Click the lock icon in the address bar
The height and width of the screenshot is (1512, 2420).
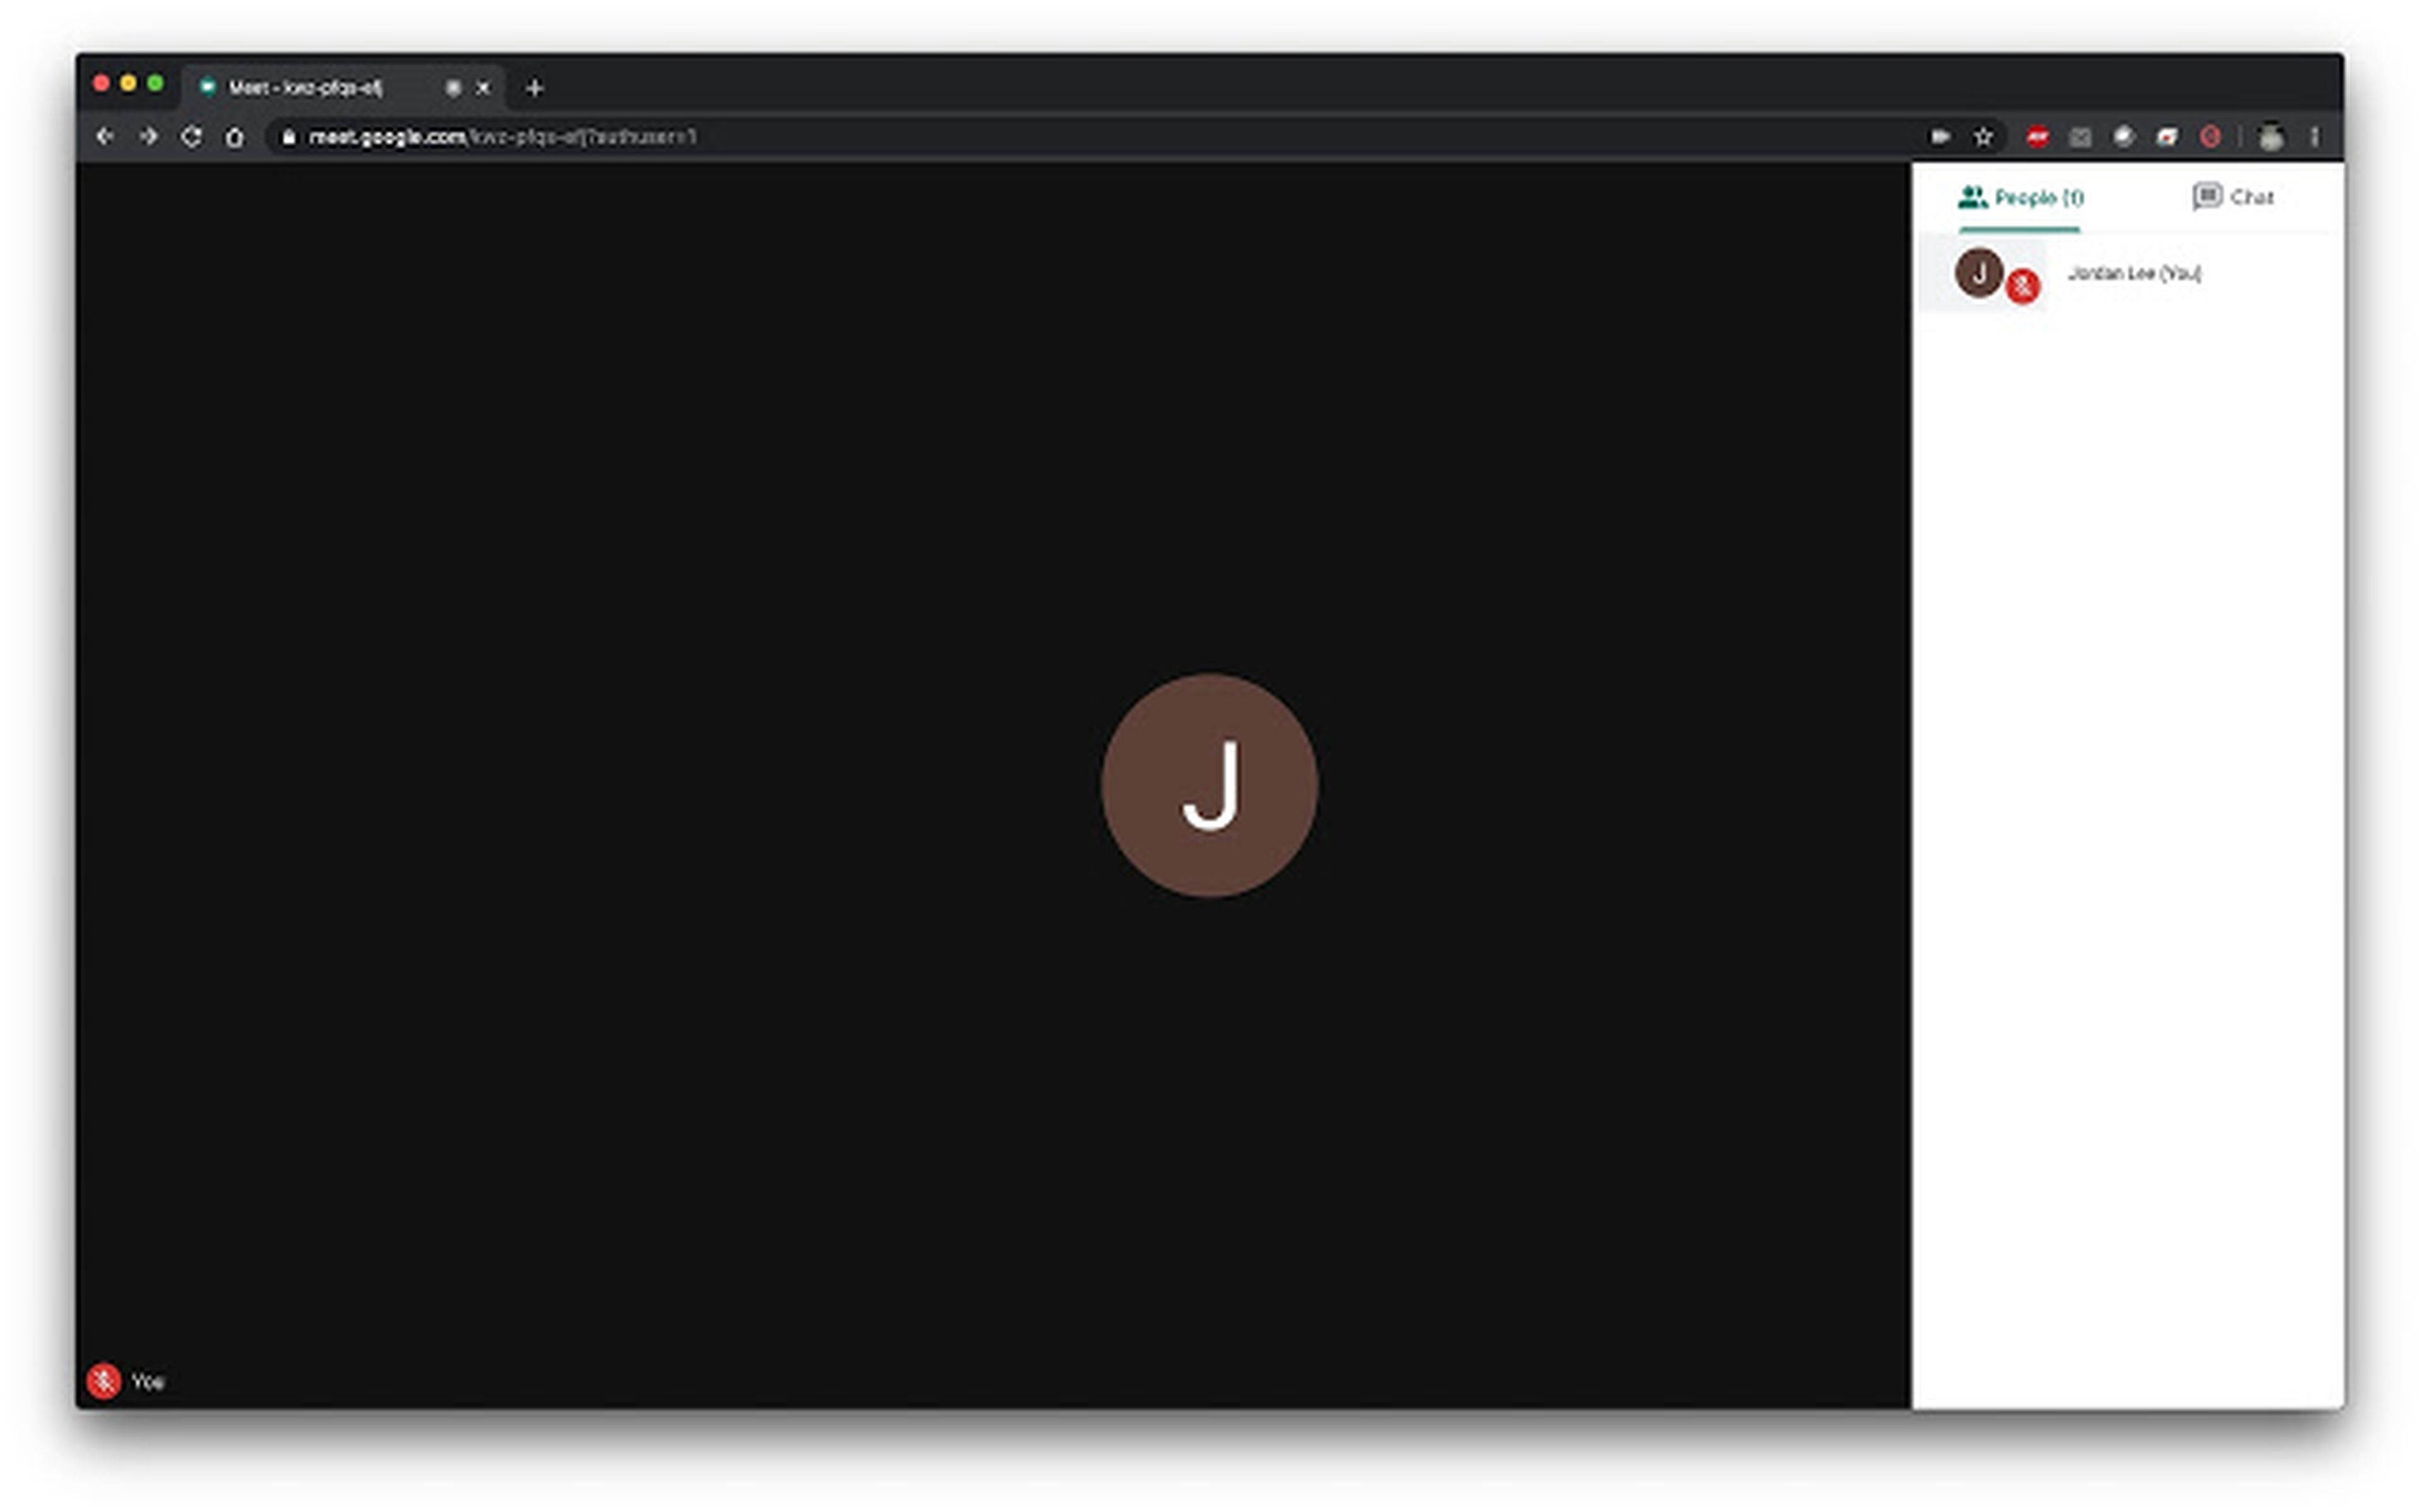click(288, 137)
